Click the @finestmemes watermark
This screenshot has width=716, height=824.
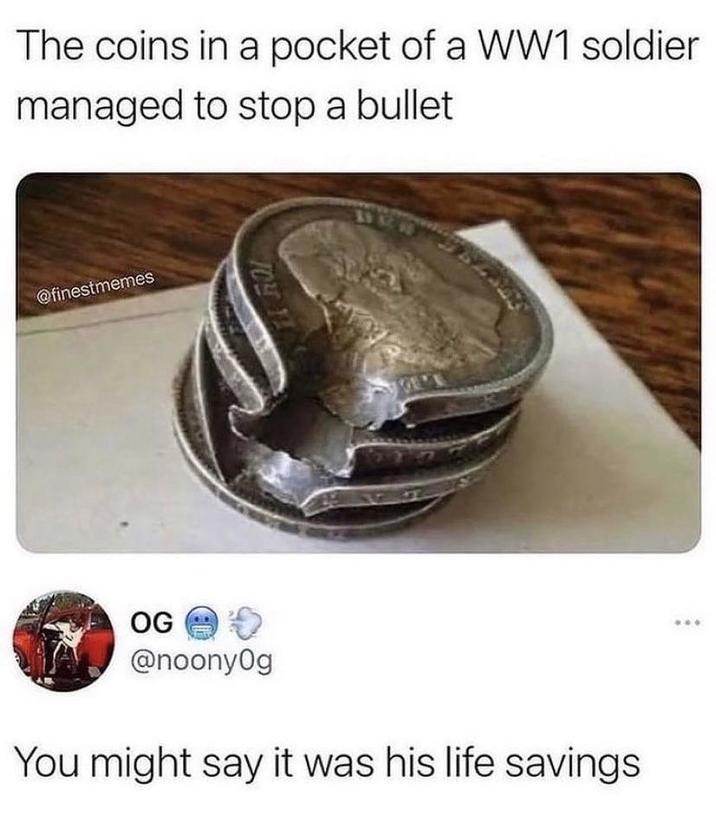pos(96,287)
